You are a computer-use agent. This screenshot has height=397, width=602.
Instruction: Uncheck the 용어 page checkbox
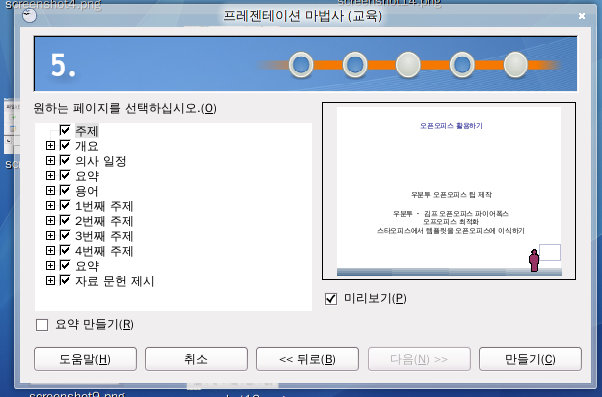click(65, 190)
